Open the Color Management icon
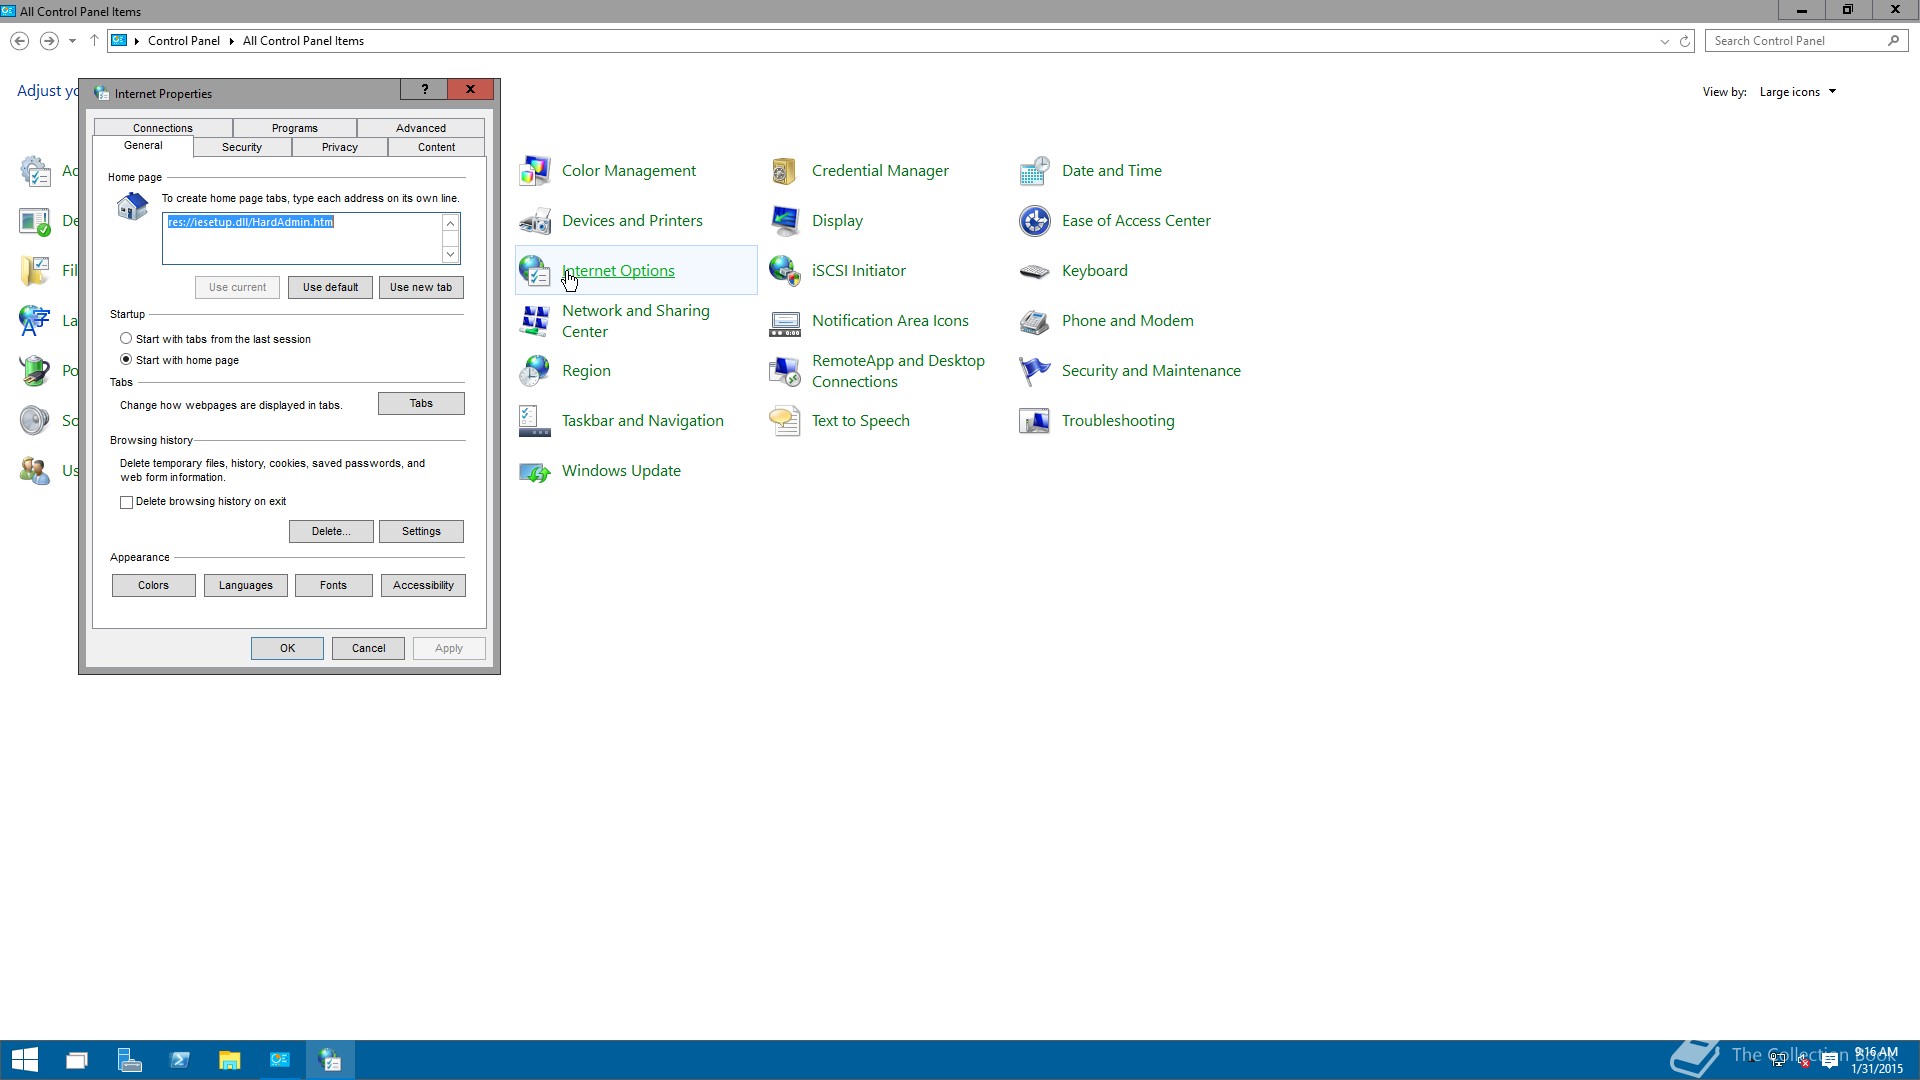The height and width of the screenshot is (1080, 1920). [x=535, y=171]
